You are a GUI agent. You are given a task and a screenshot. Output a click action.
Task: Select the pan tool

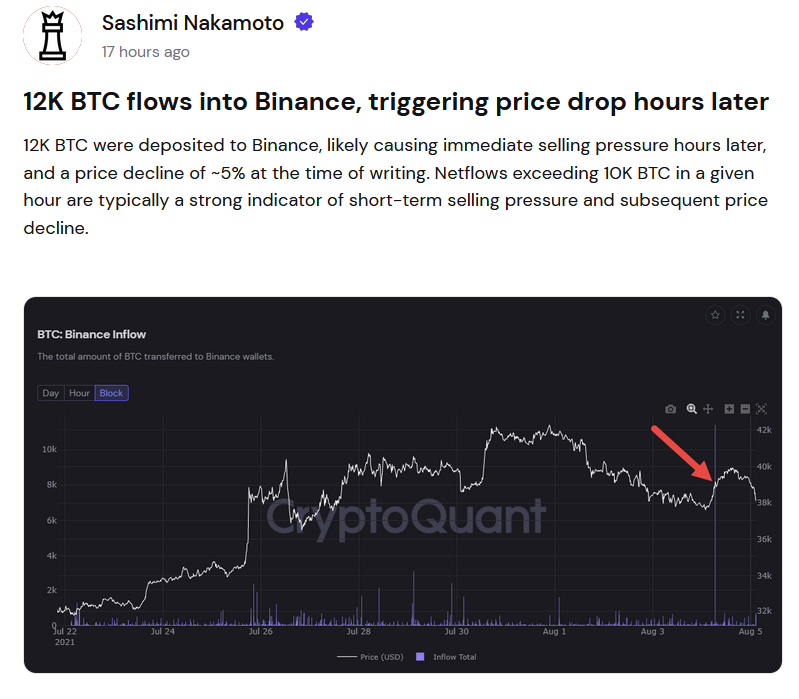[x=708, y=409]
